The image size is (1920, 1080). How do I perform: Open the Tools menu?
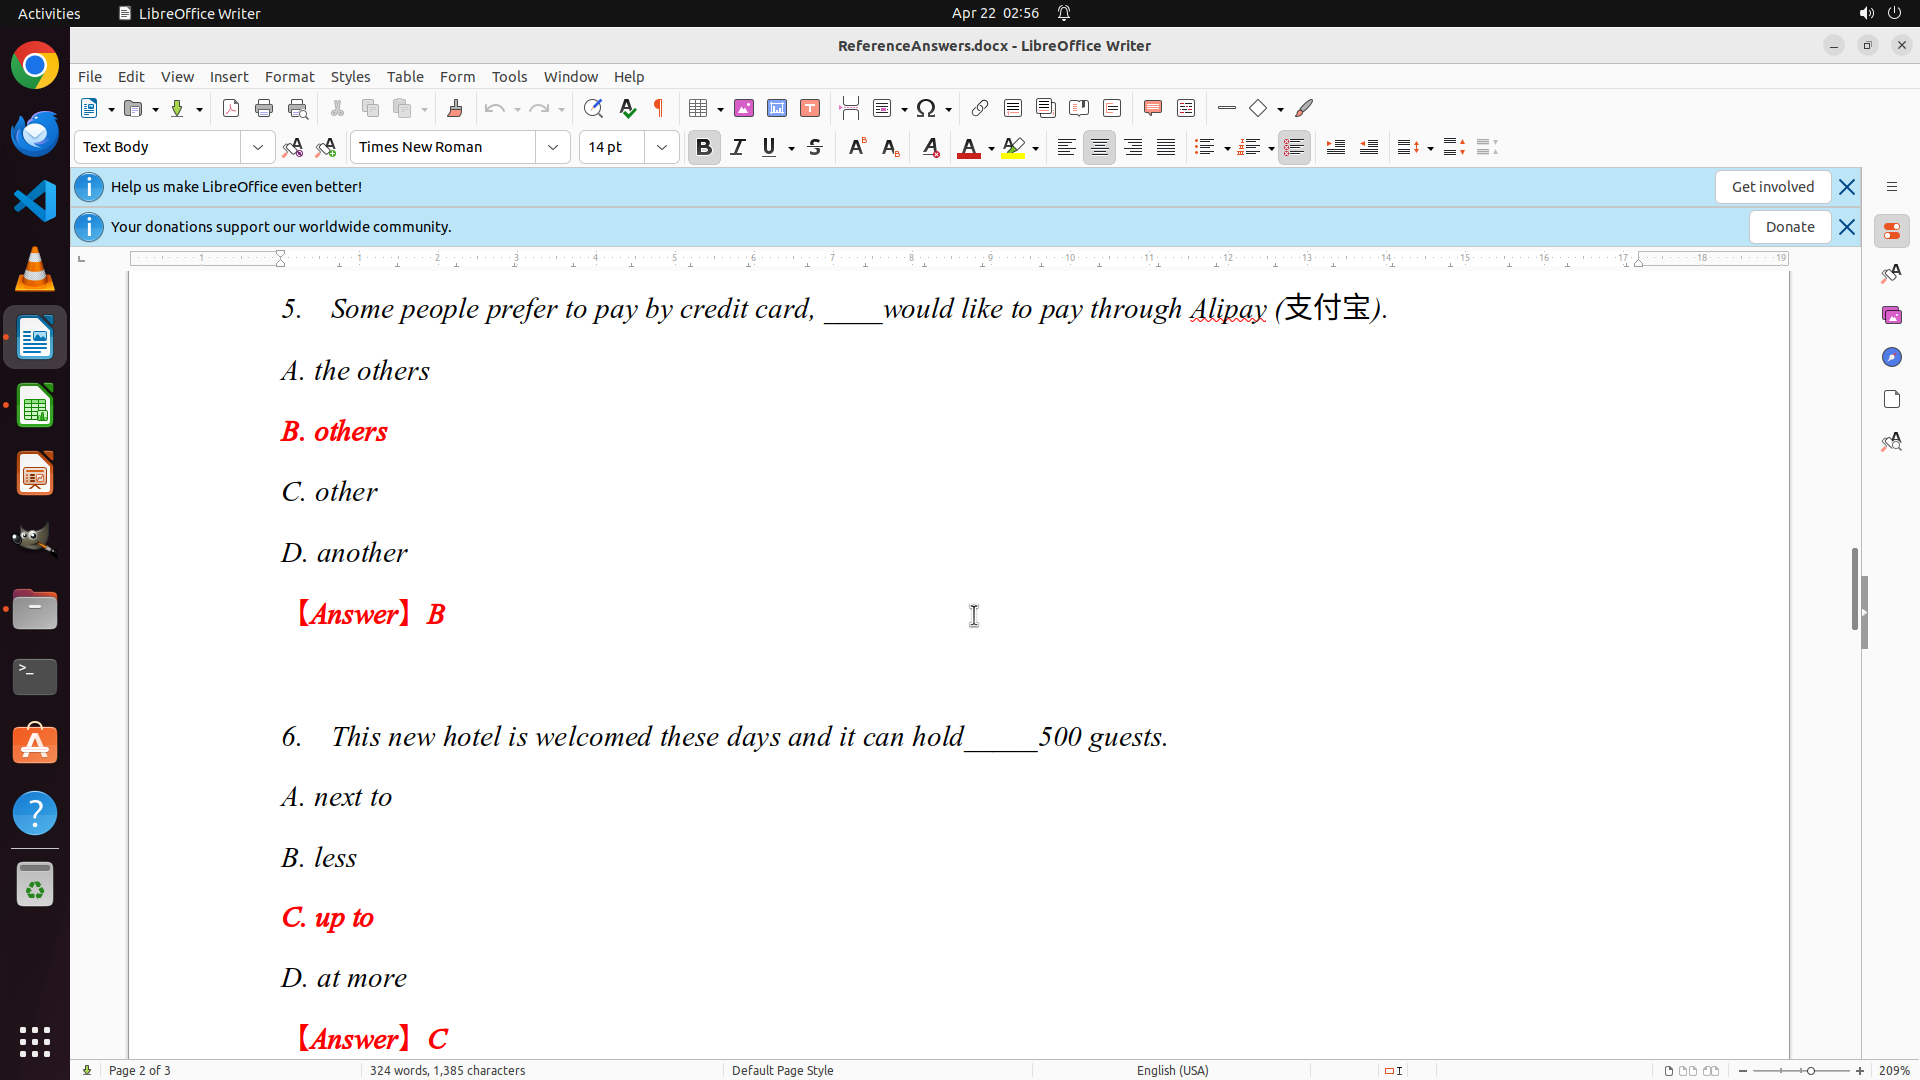coord(509,76)
